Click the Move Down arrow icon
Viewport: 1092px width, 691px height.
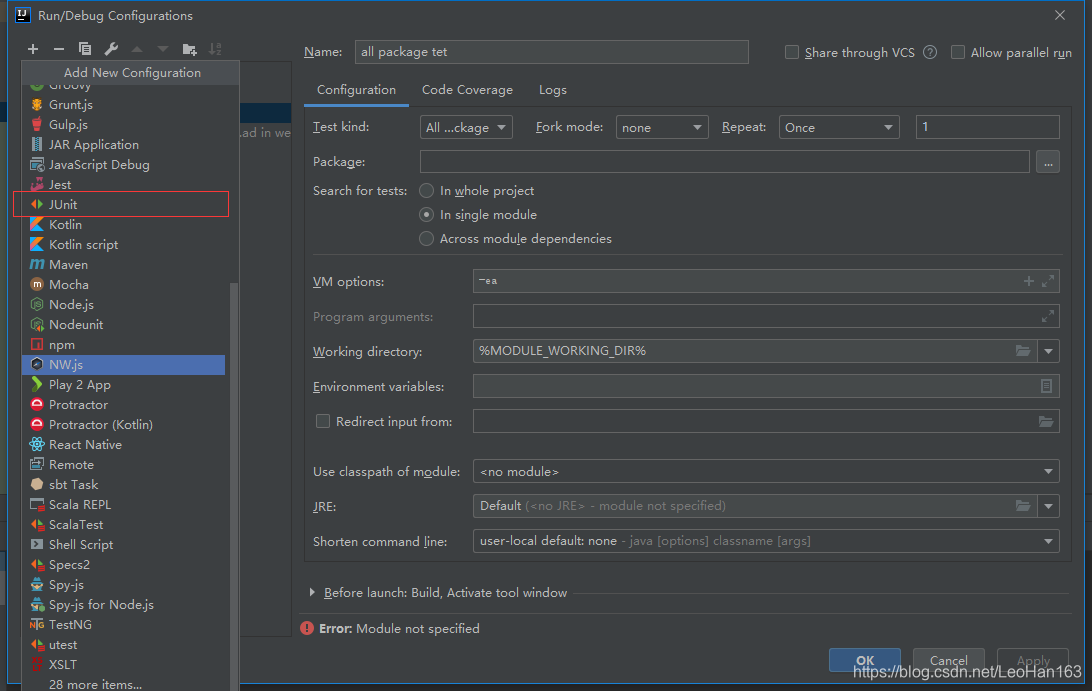pos(163,49)
